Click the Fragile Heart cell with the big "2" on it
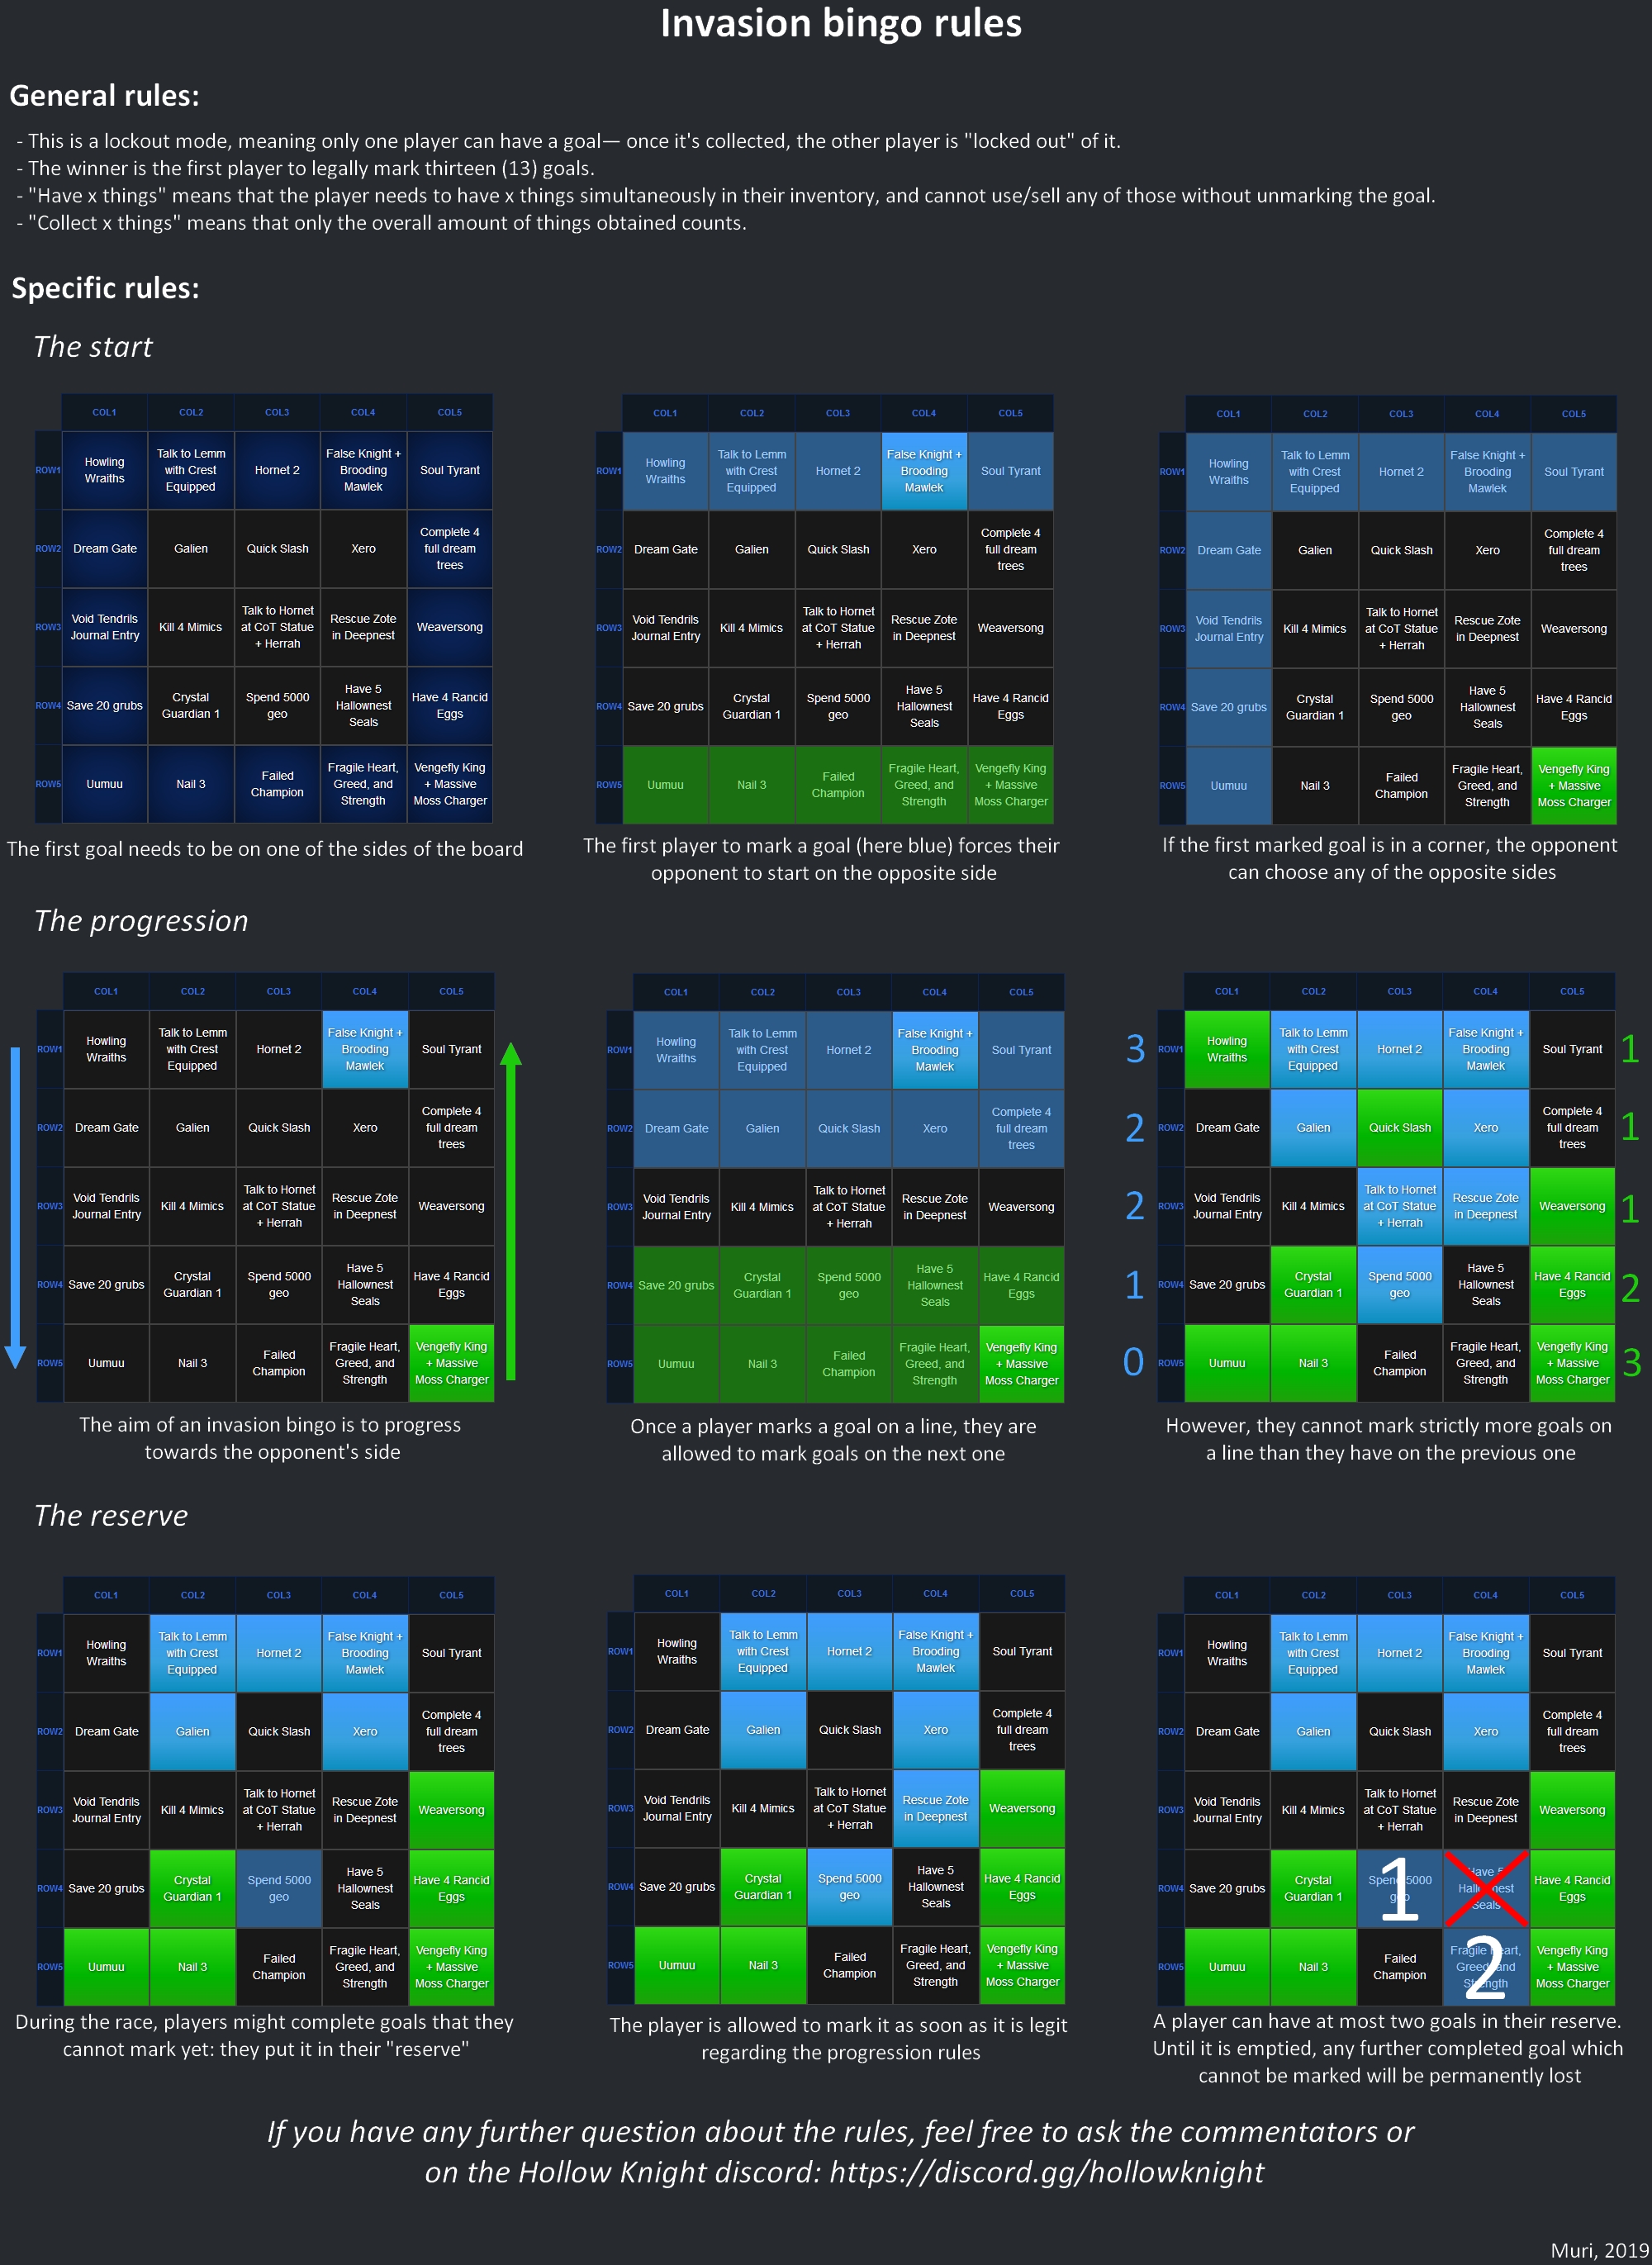Image resolution: width=1652 pixels, height=2265 pixels. click(x=1486, y=1966)
